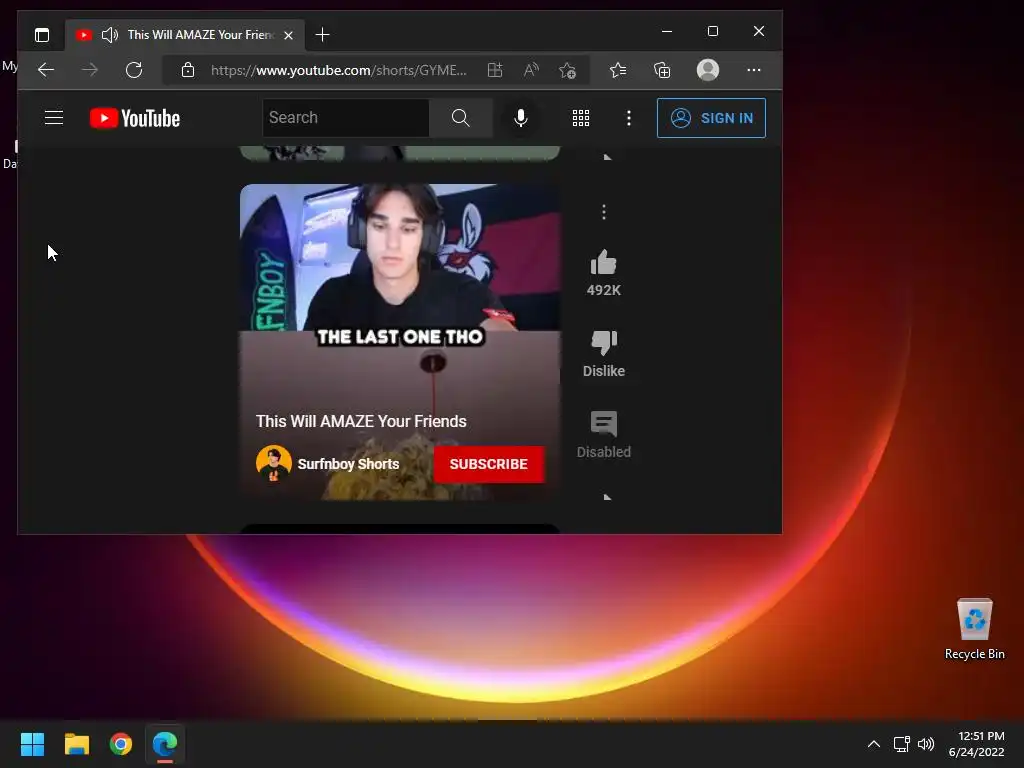Open Surfnboy Shorts channel avatar
Screen dimensions: 1024x768
[x=274, y=463]
